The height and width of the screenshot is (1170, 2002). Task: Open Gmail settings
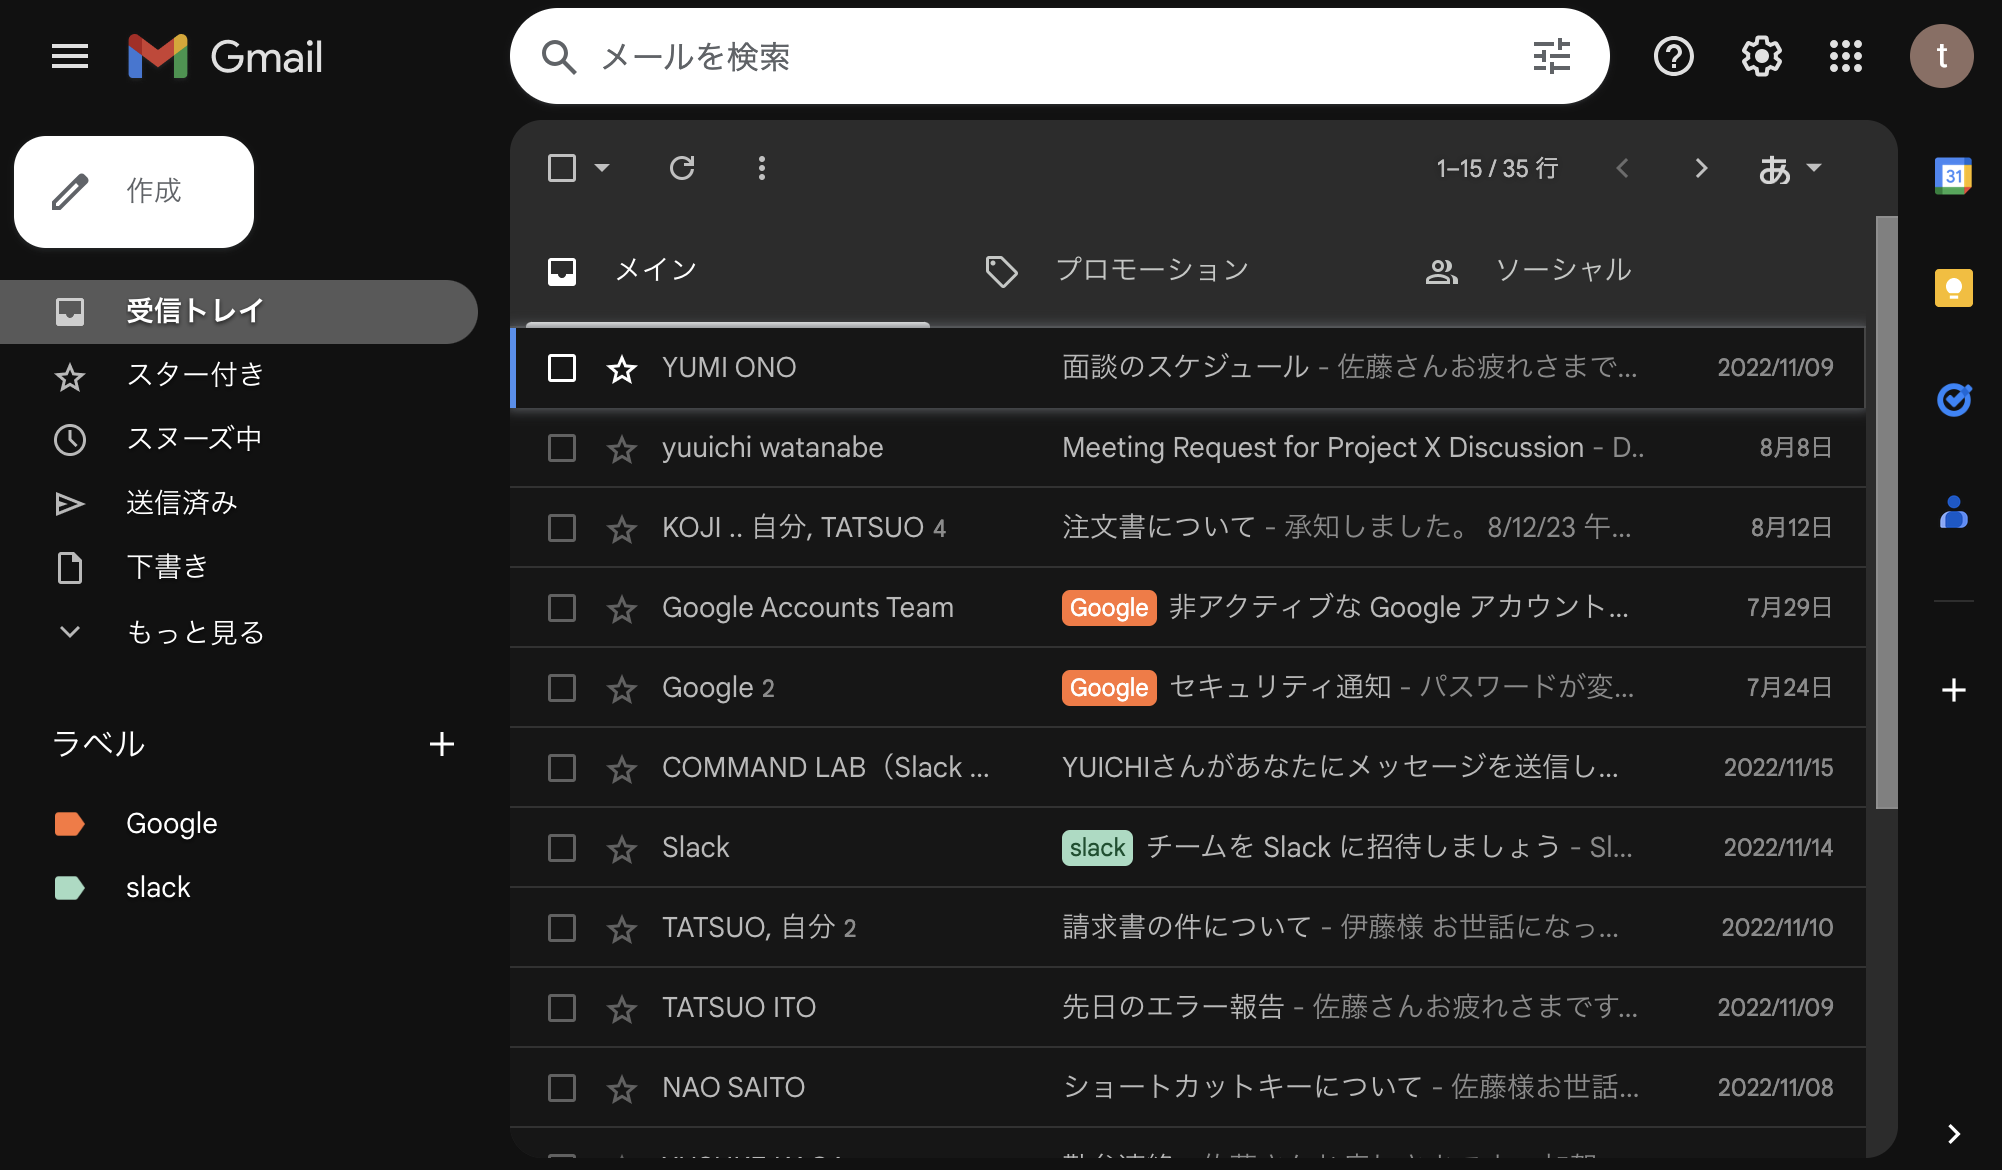click(1760, 56)
